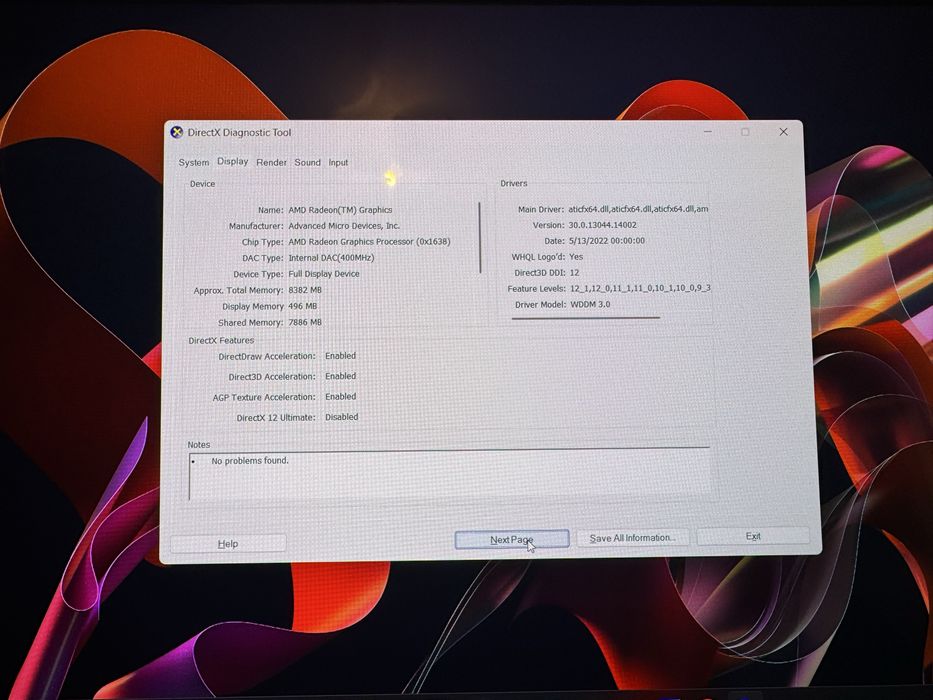Click the Main Driver 'aticfx64.dll' value

638,209
